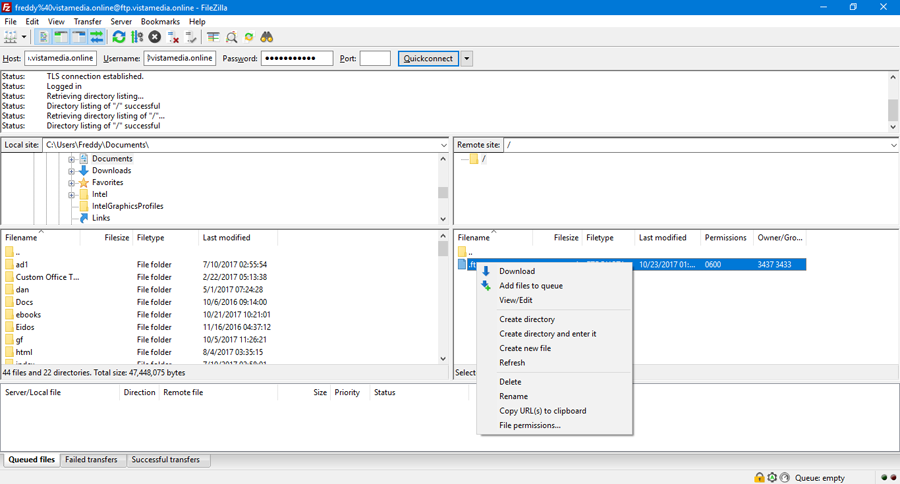Toggle directory comparison
900x484 pixels.
click(x=231, y=37)
